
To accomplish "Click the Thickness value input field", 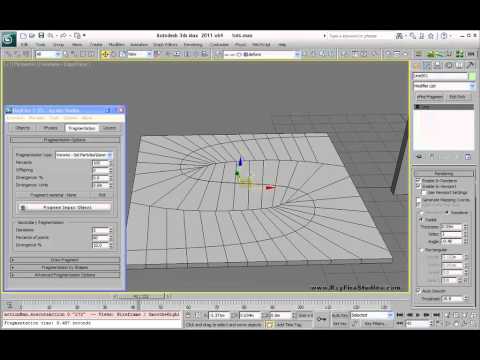I will point(451,227).
